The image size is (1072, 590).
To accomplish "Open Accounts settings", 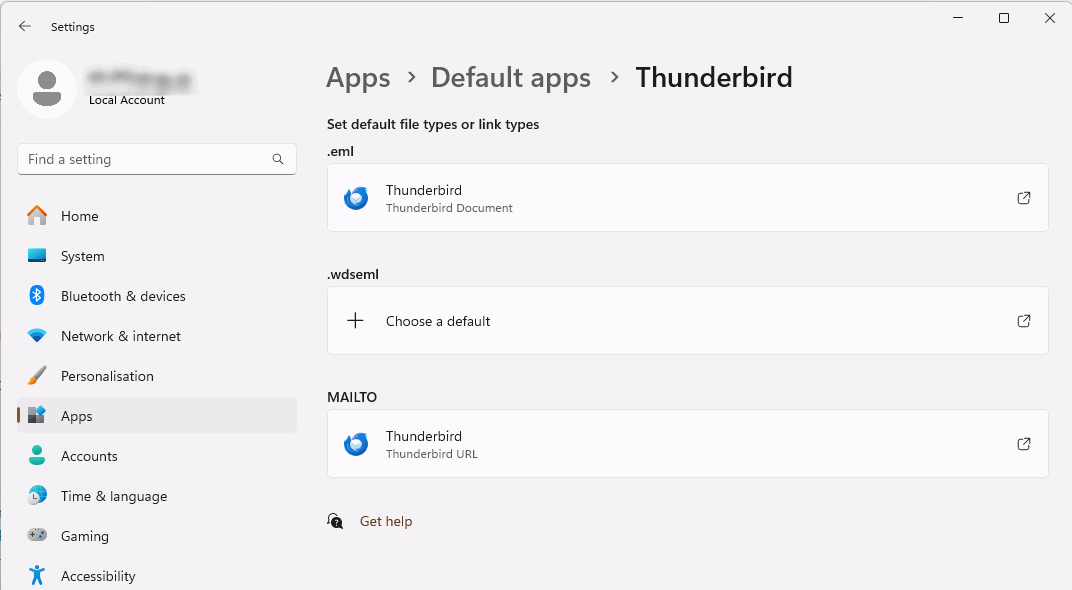I will 157,456.
